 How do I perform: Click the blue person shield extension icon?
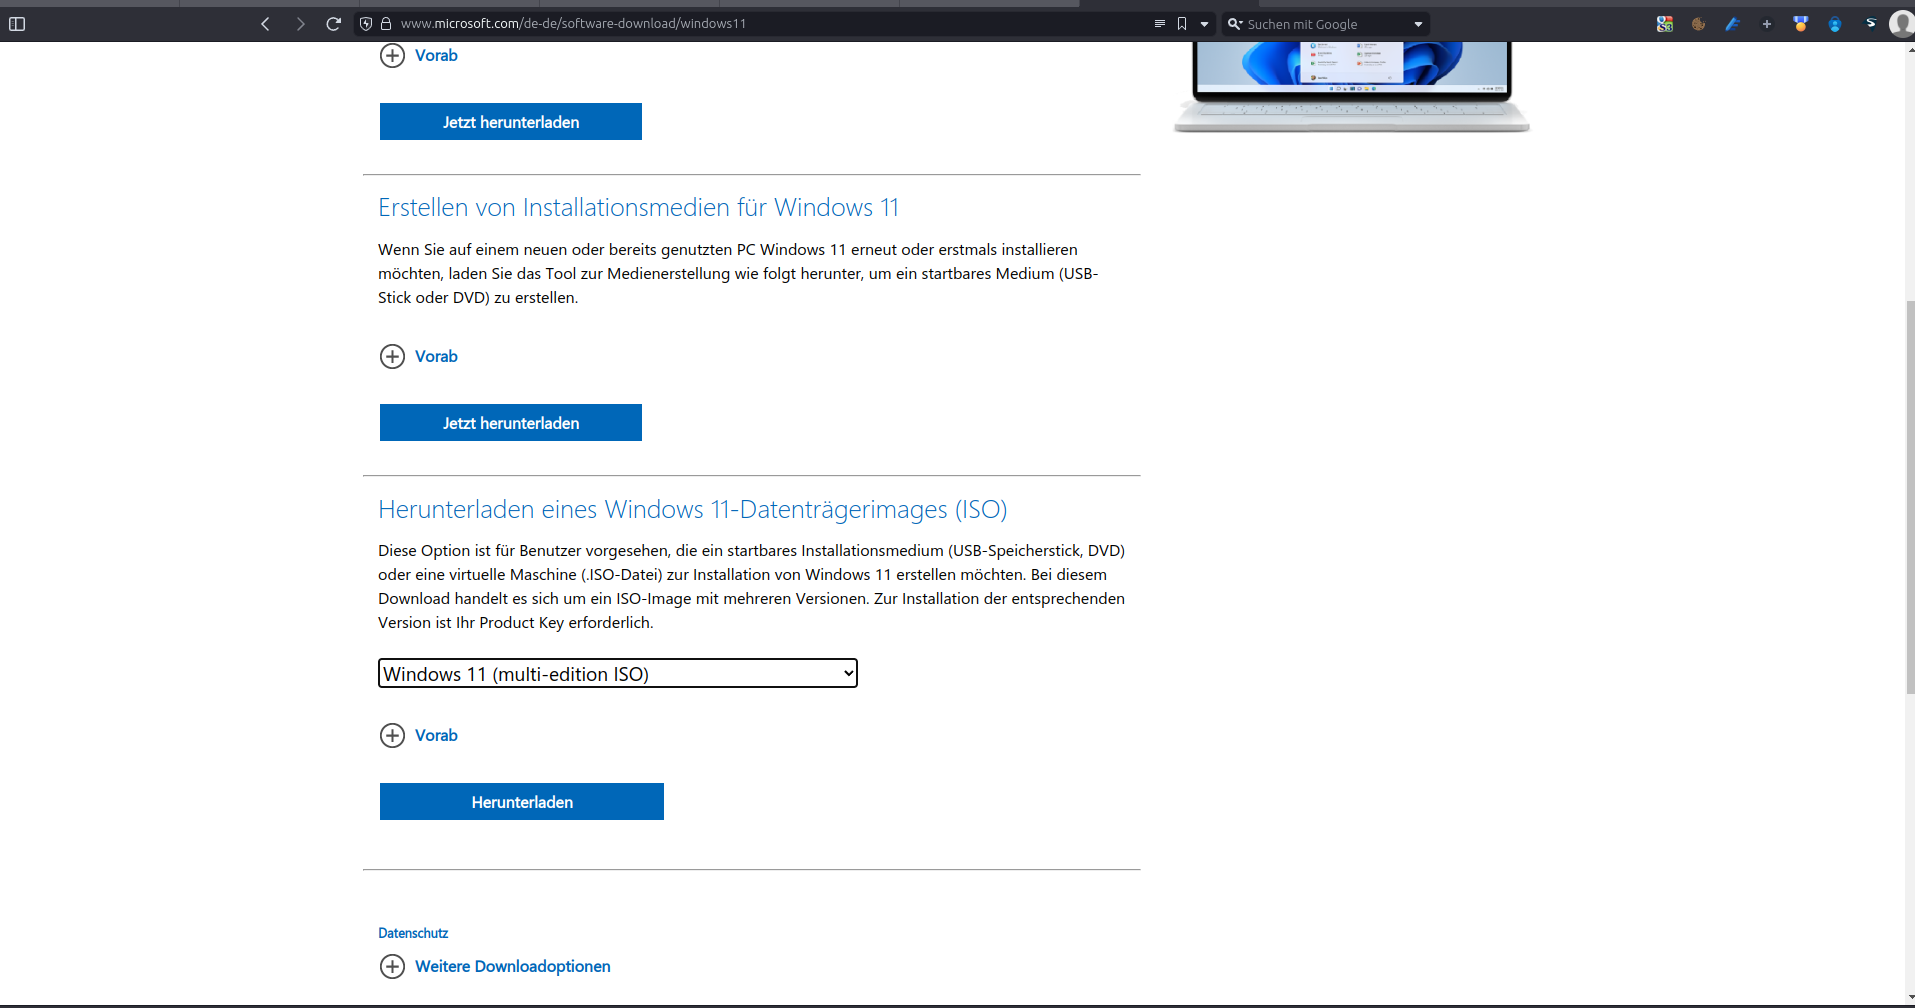click(1835, 24)
